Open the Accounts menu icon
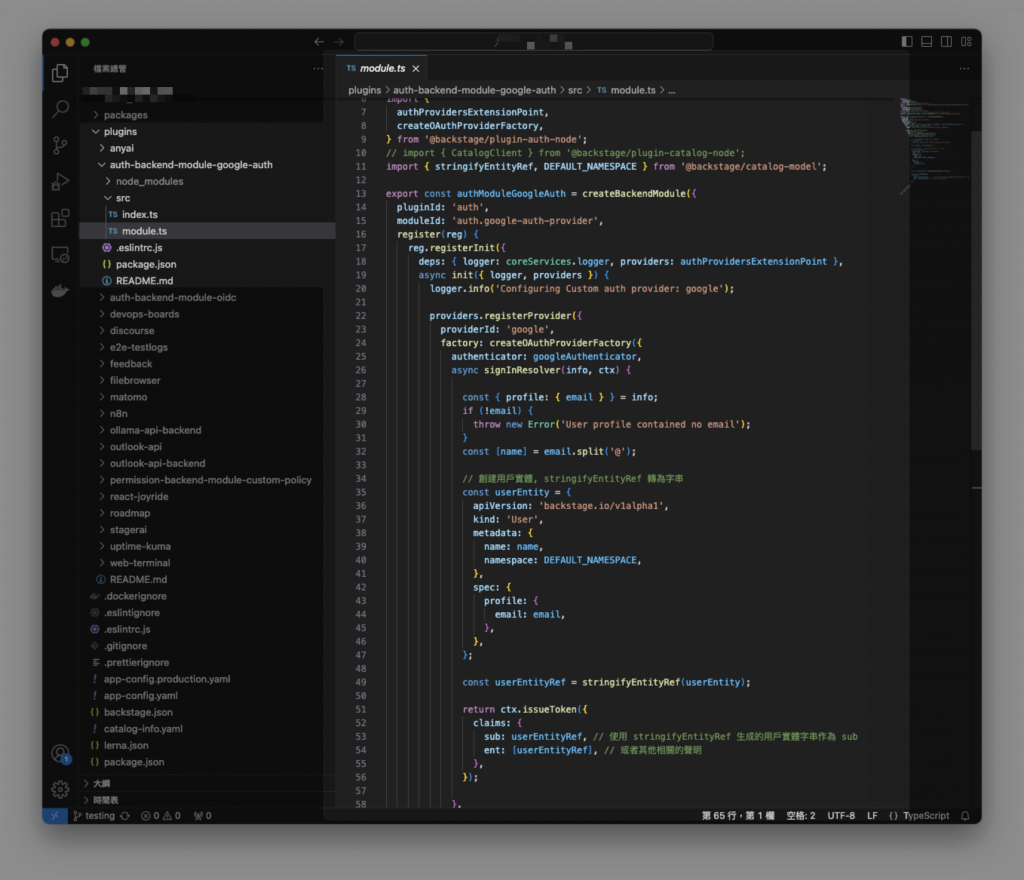 60,754
